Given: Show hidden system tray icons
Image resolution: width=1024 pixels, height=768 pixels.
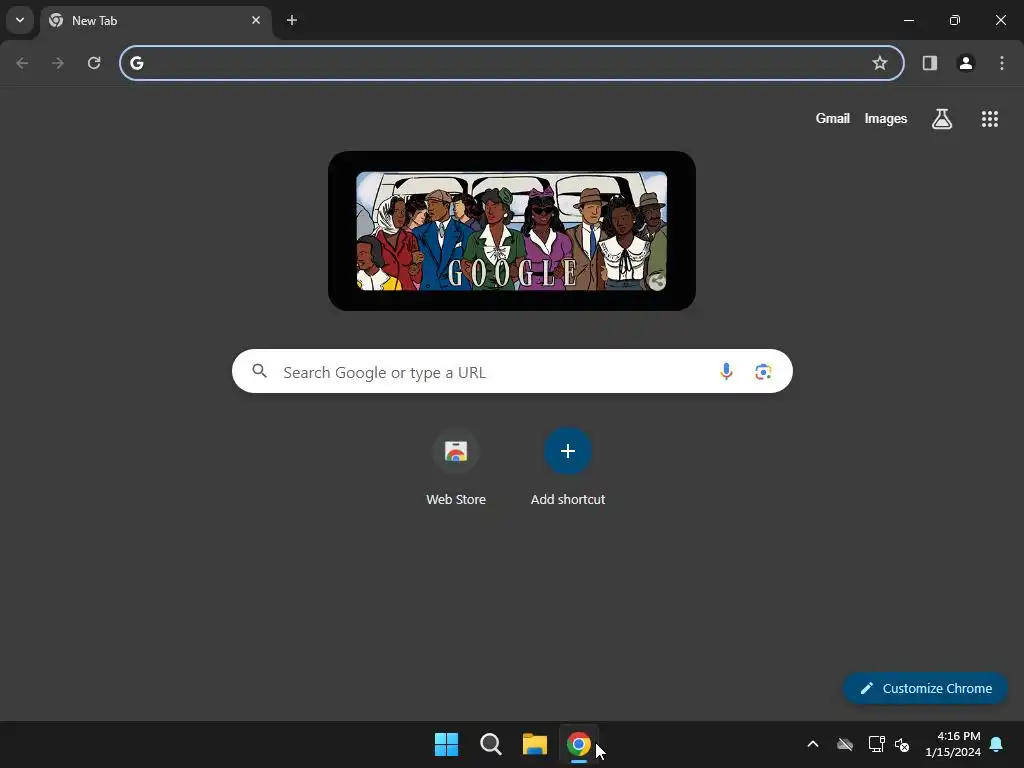Looking at the screenshot, I should [812, 744].
